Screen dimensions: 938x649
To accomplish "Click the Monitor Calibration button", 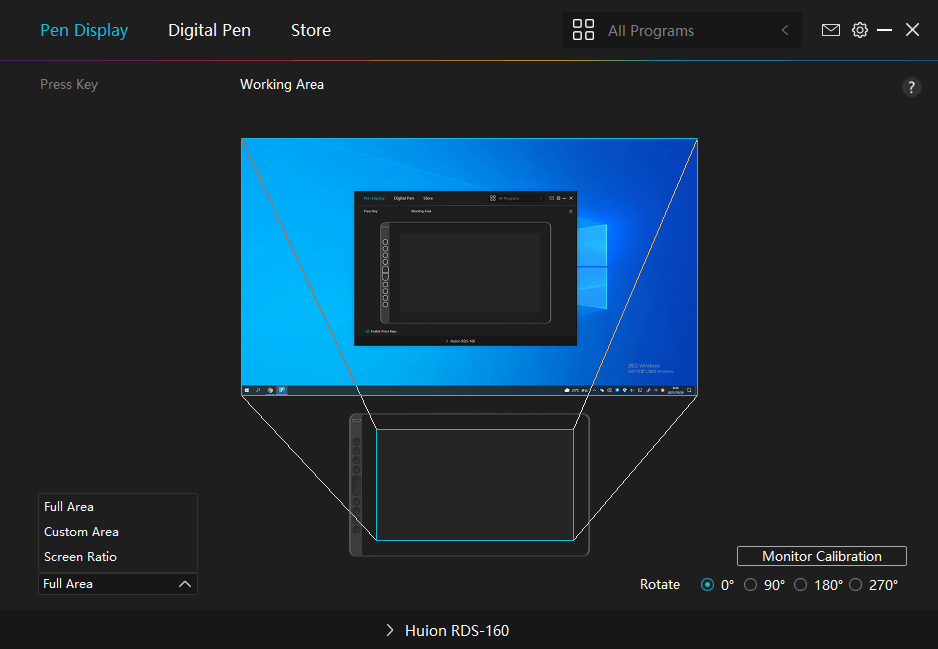I will [x=821, y=556].
